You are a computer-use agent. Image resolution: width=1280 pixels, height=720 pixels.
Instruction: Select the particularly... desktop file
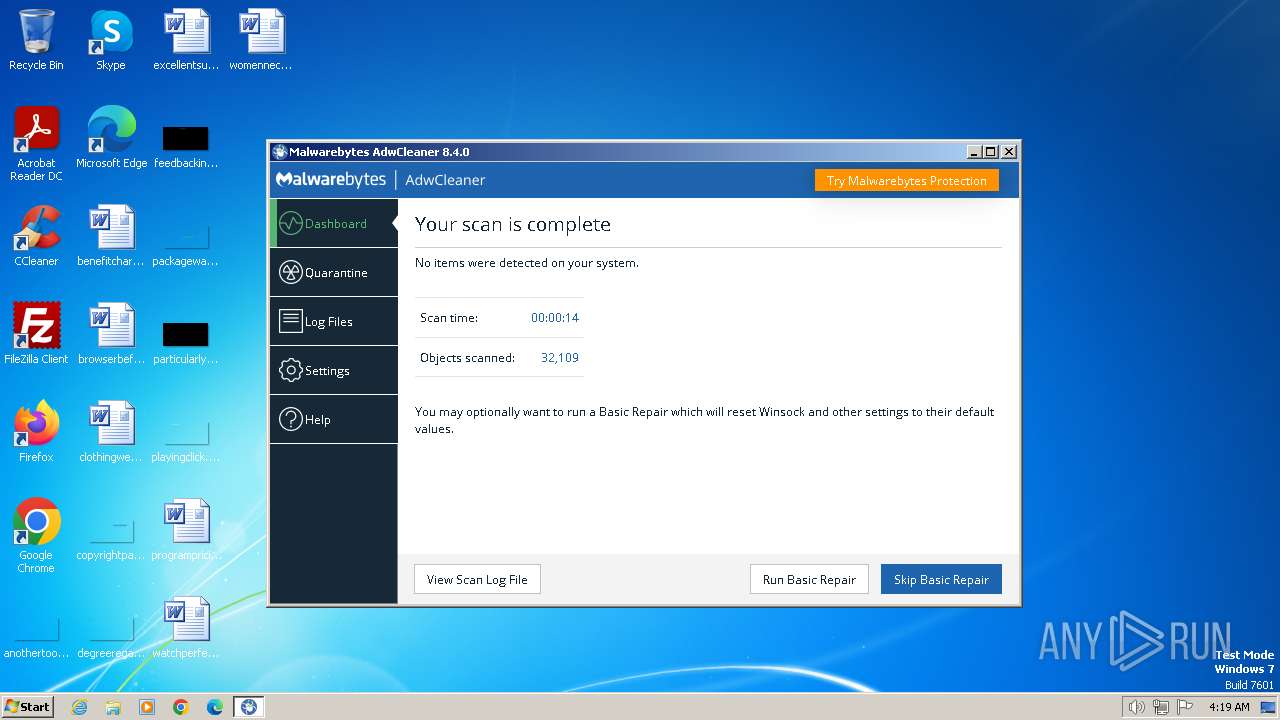(x=186, y=341)
